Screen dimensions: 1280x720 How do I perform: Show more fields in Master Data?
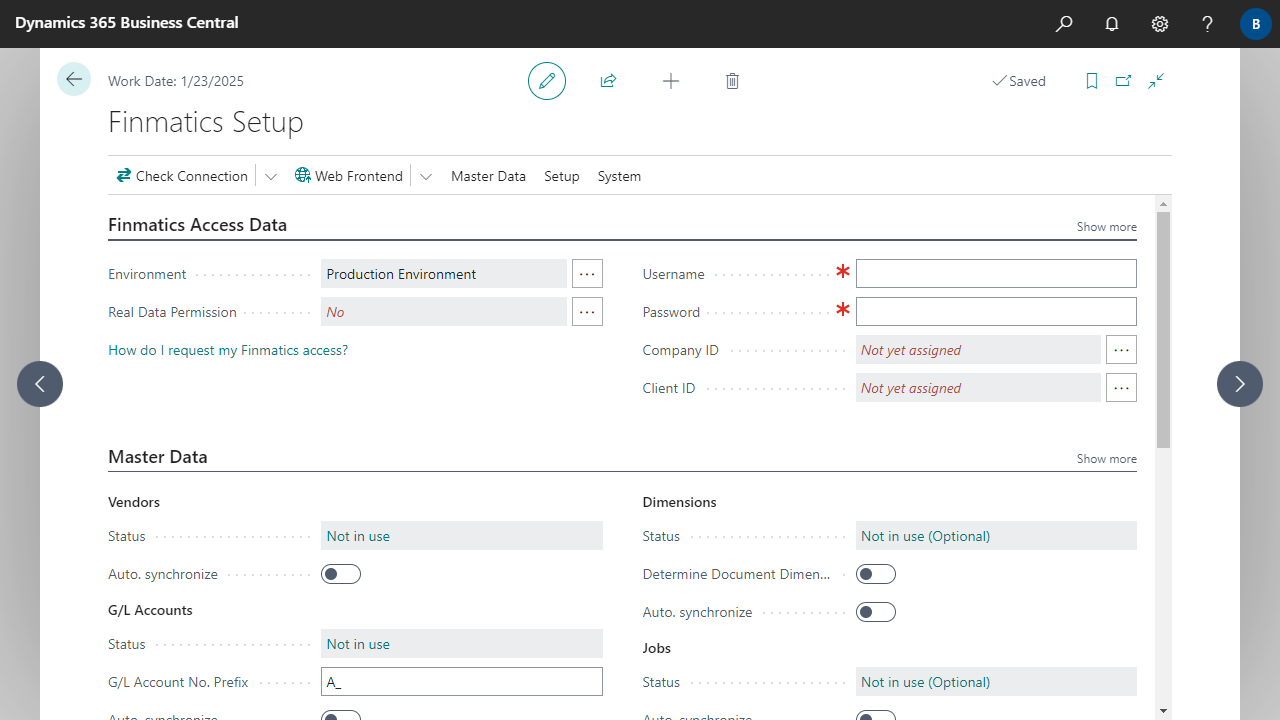pos(1106,459)
